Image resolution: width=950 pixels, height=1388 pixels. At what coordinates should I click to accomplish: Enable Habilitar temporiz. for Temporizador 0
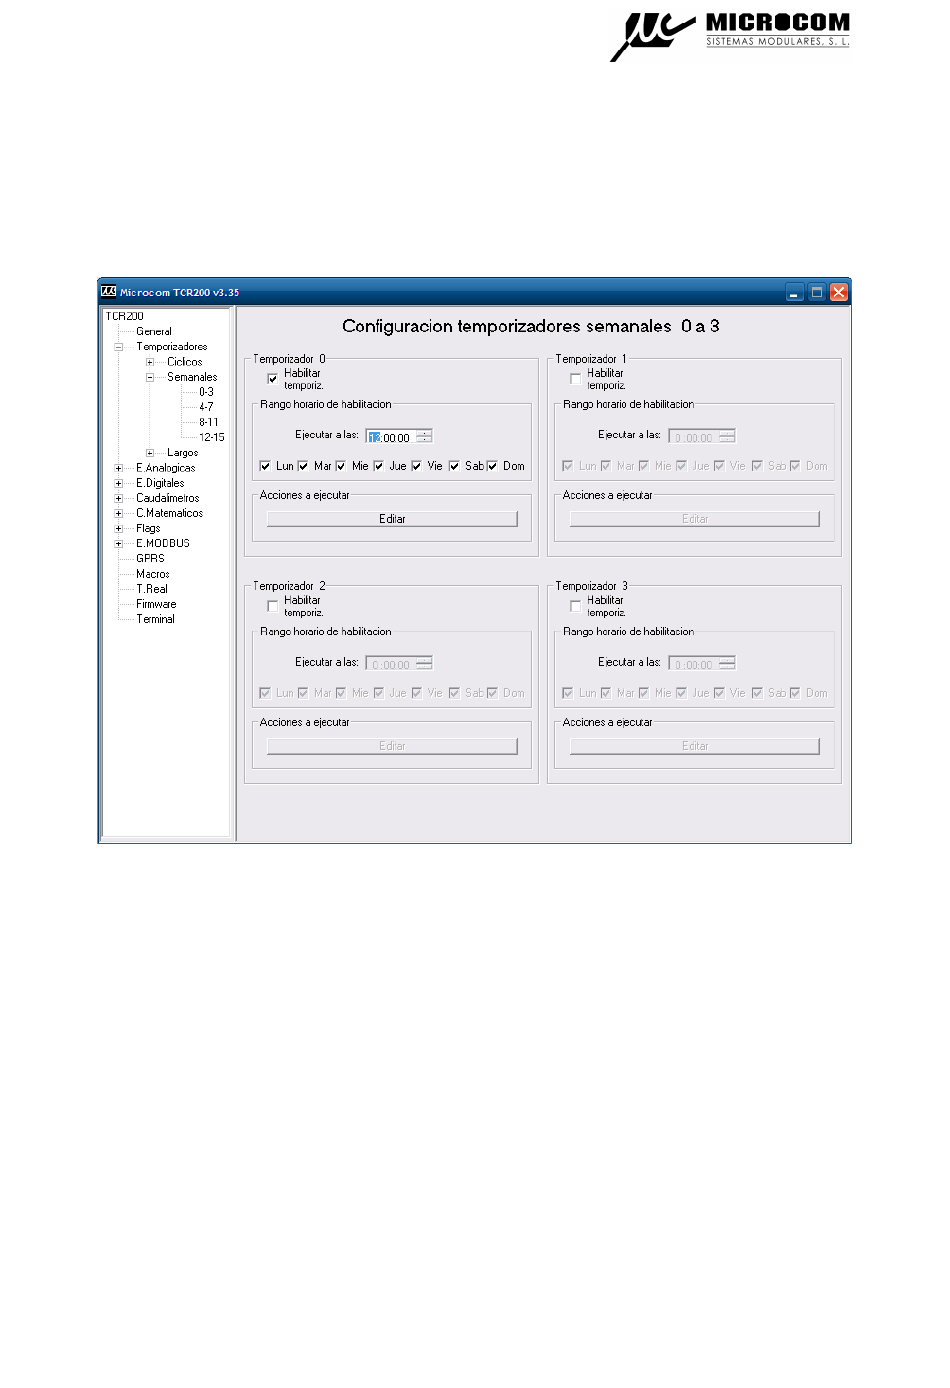coord(272,379)
